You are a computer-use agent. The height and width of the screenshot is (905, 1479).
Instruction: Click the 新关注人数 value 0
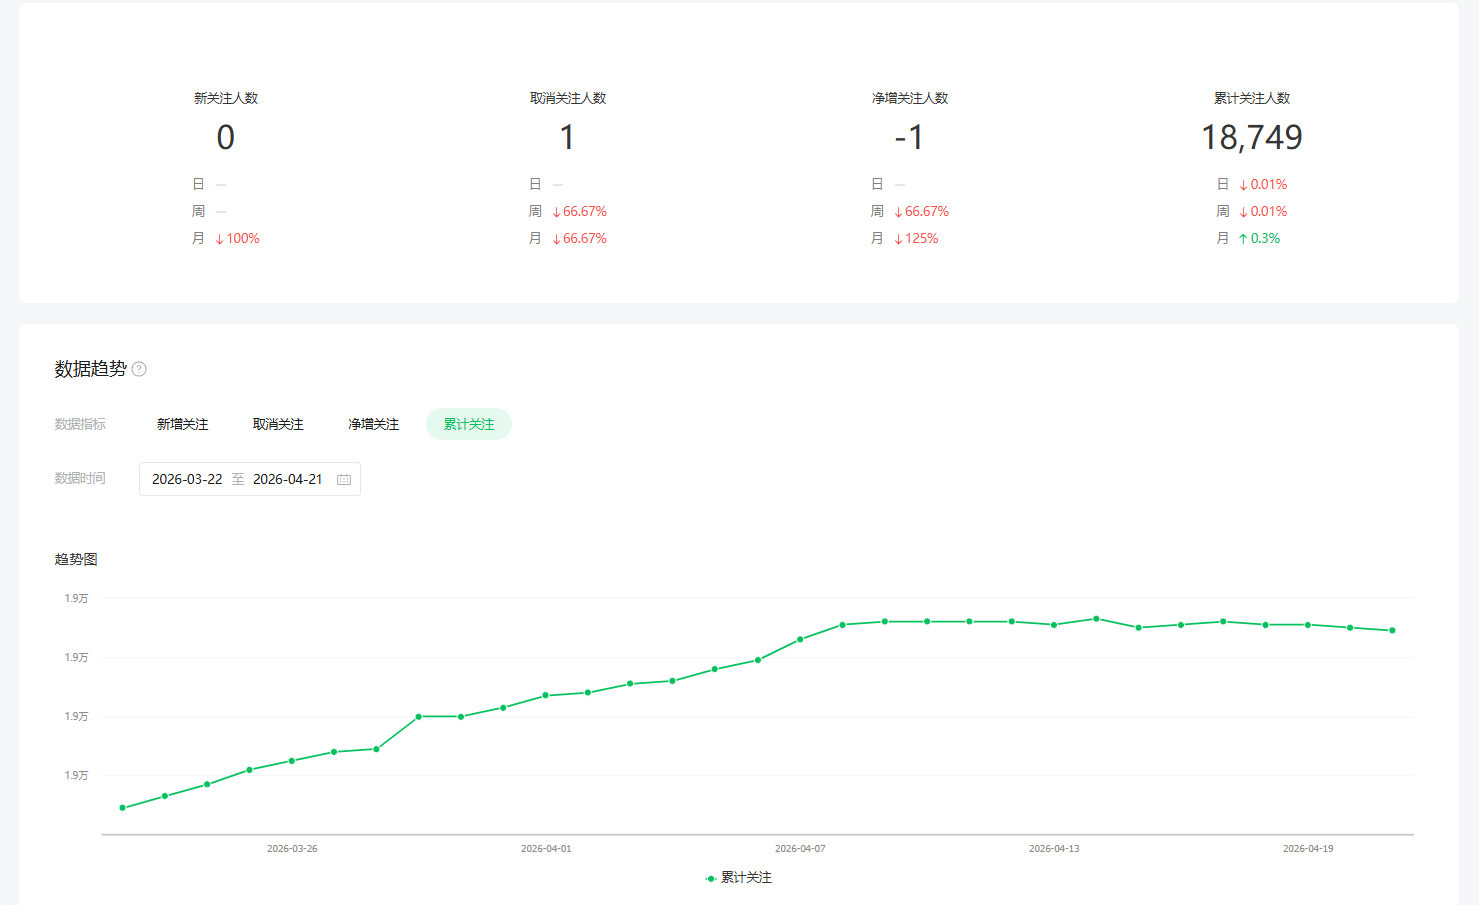pos(226,137)
